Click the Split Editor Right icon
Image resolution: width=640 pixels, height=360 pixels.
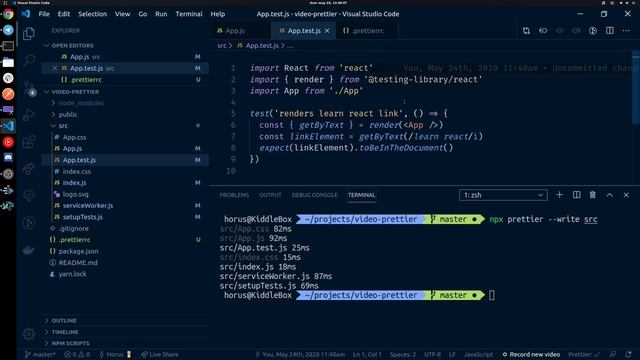point(609,31)
